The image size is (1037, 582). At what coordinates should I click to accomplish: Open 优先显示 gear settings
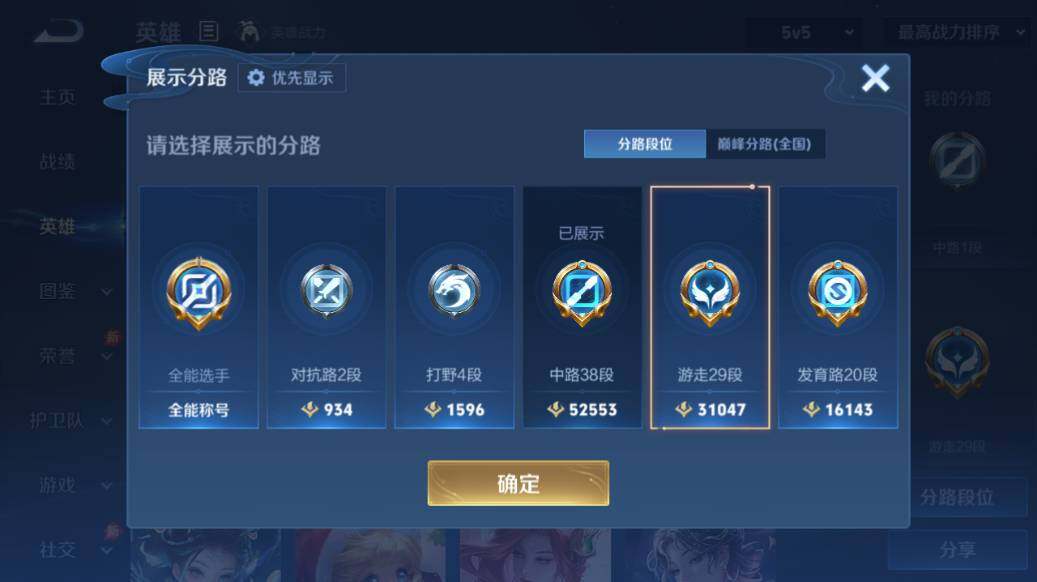[292, 78]
